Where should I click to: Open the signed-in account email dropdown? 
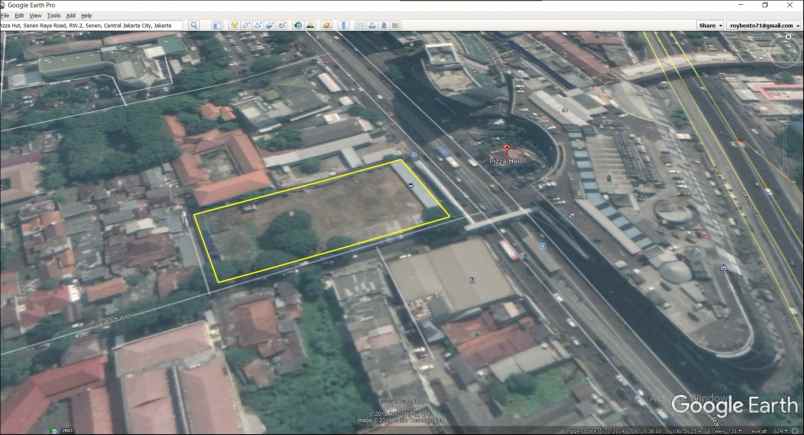[x=764, y=25]
